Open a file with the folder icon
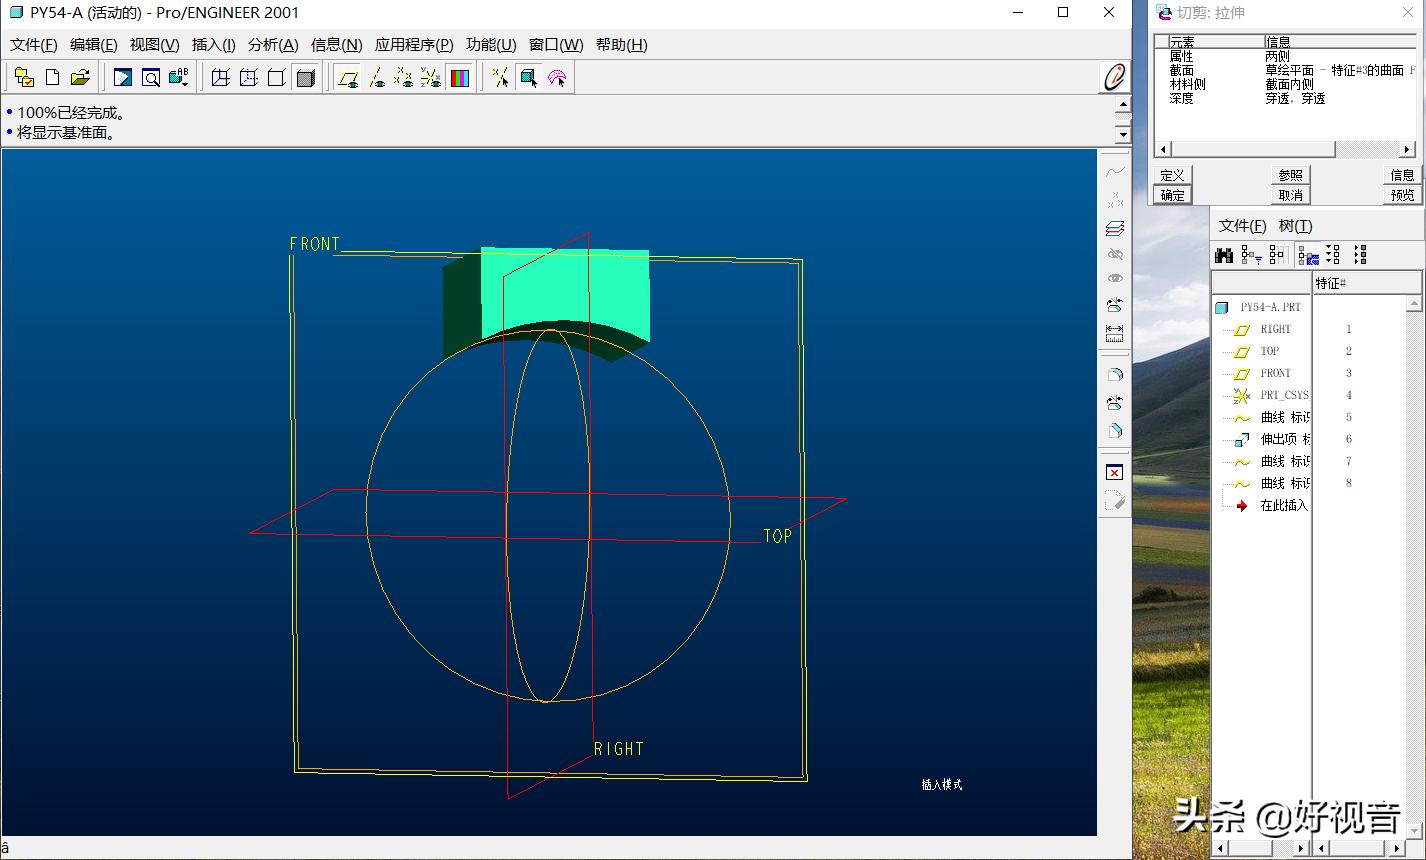Viewport: 1426px width, 860px height. (80, 77)
